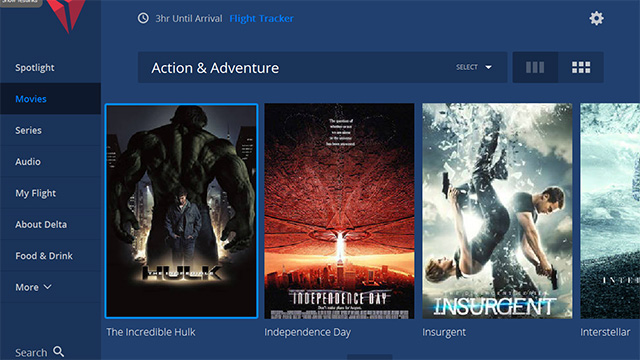Open the Insurgent movie poster

(497, 211)
